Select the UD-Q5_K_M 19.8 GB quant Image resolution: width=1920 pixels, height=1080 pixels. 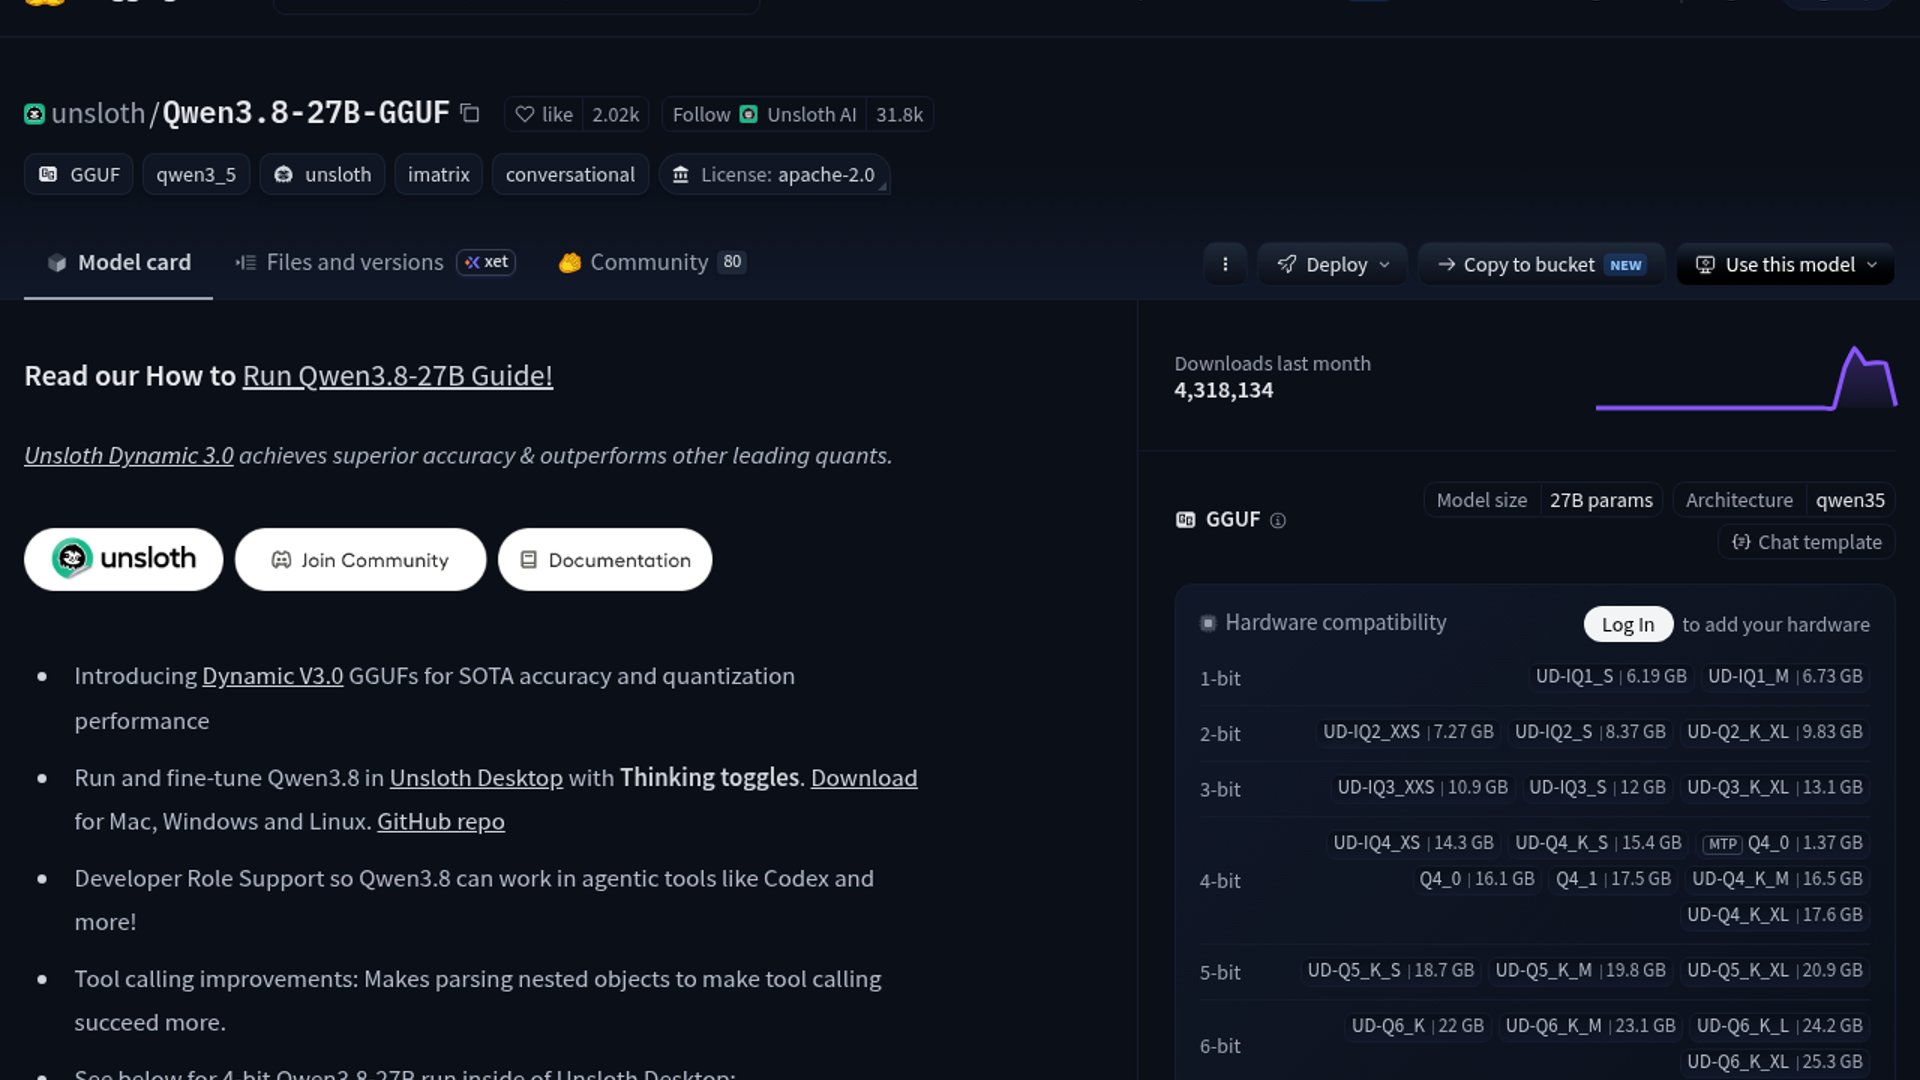(x=1580, y=971)
